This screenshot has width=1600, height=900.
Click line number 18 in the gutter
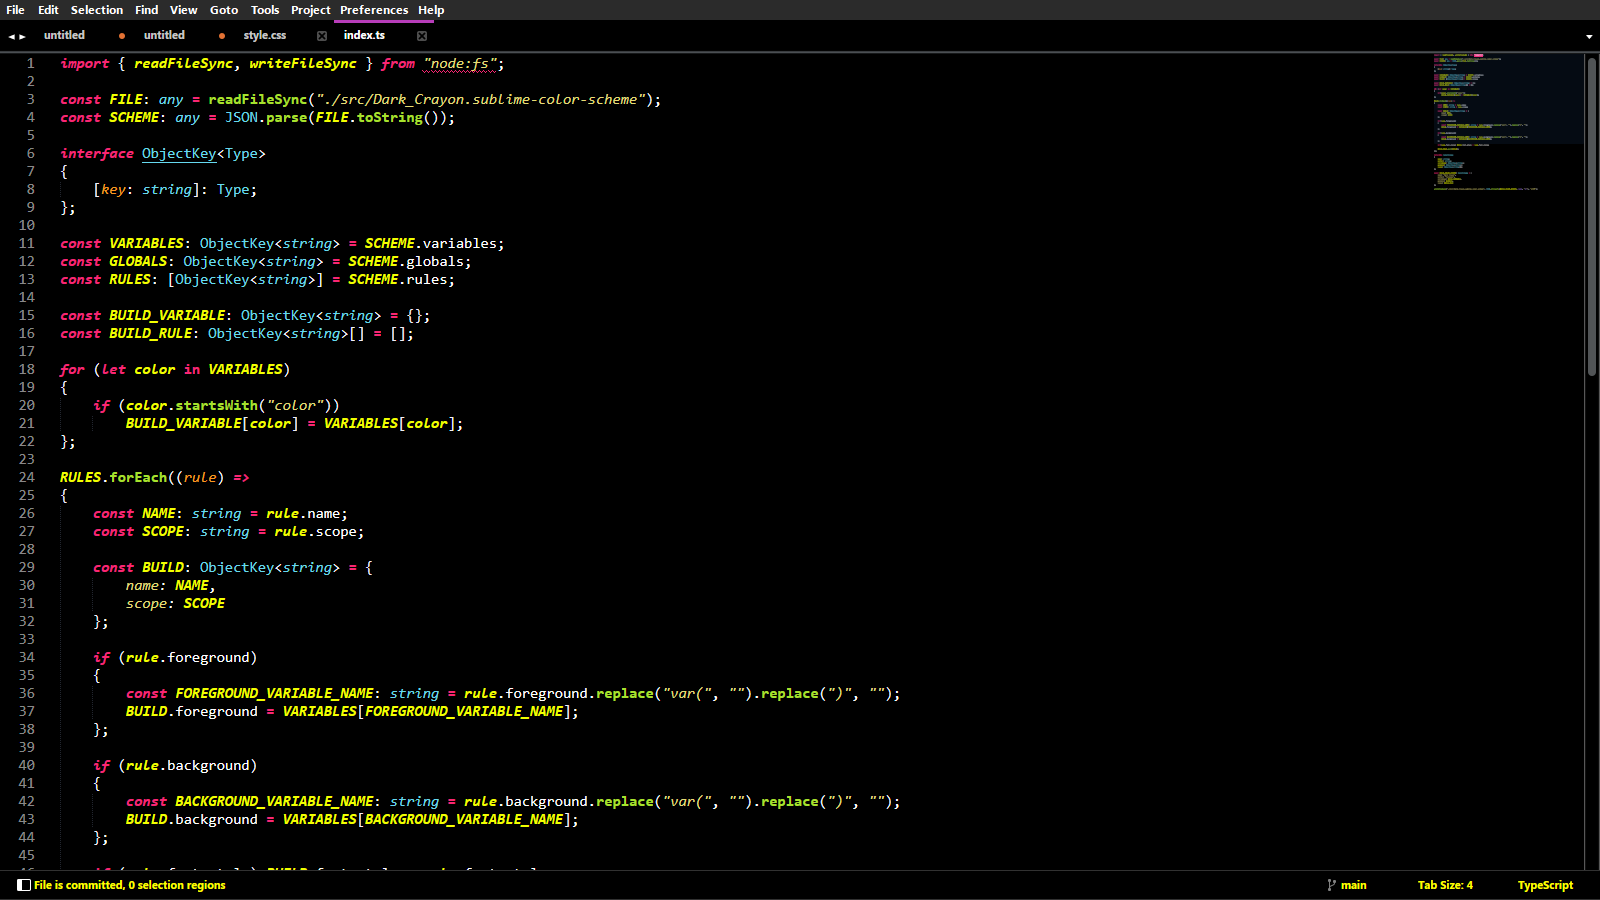[x=26, y=369]
